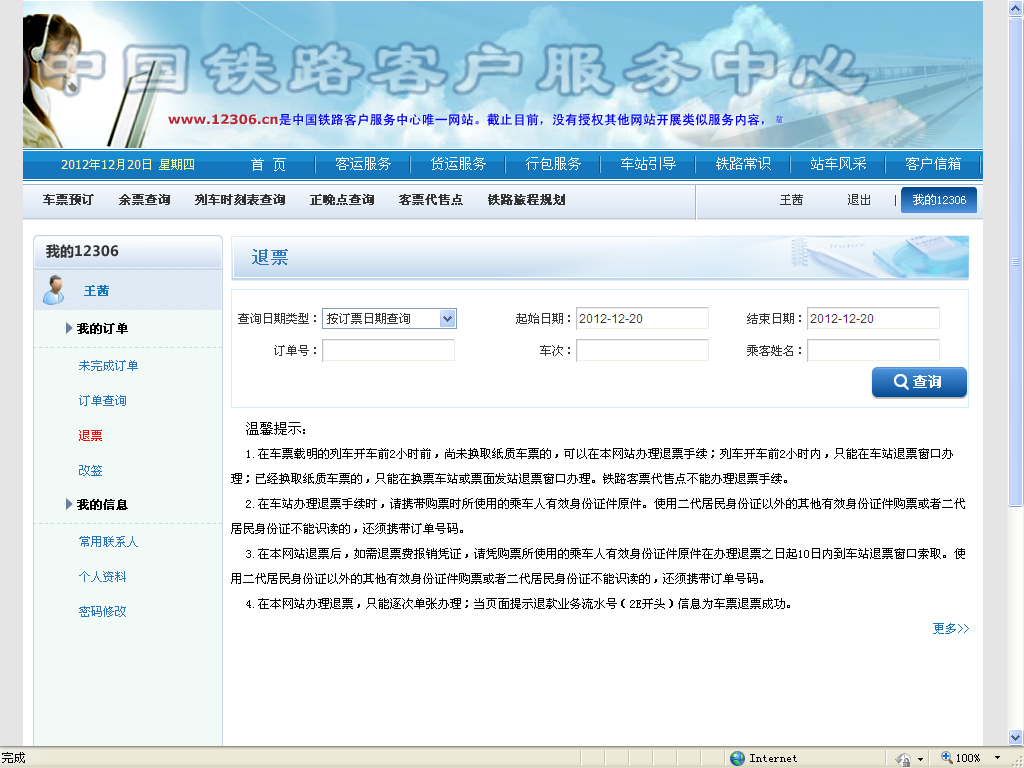Open 订单查询 in sidebar
1024x768 pixels.
103,400
